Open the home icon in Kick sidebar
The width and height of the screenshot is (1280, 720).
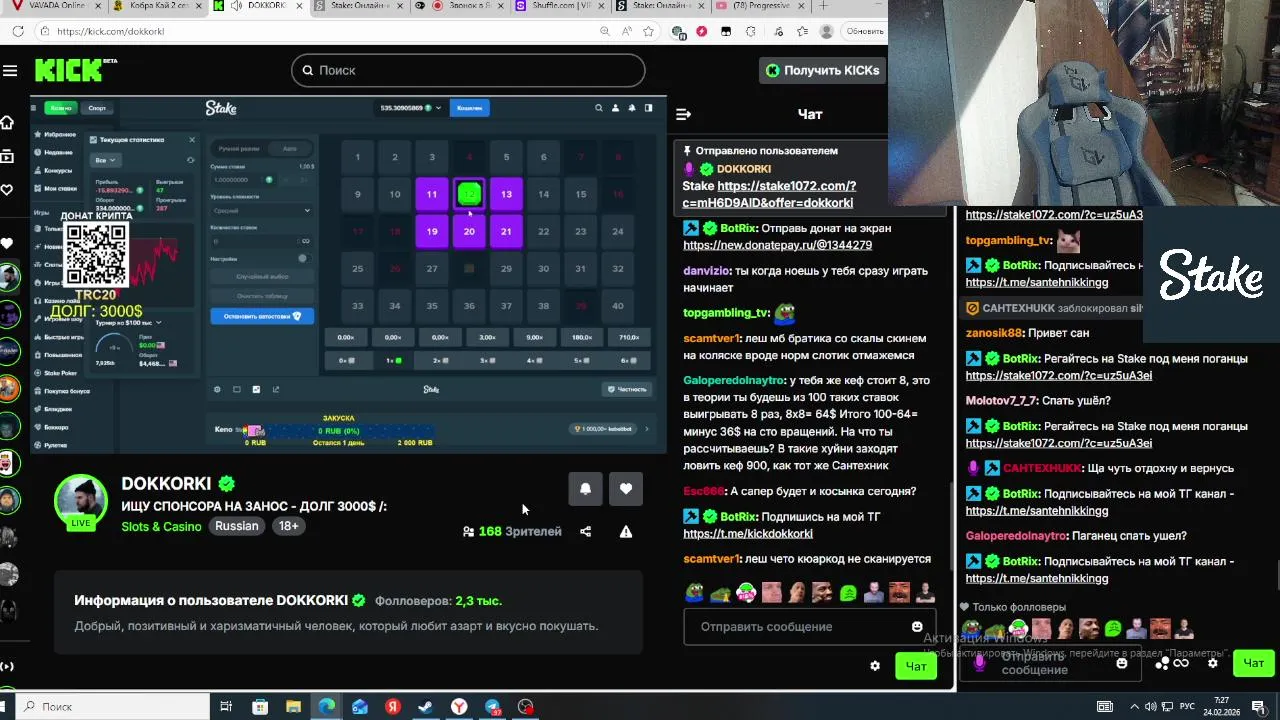[x=7, y=122]
